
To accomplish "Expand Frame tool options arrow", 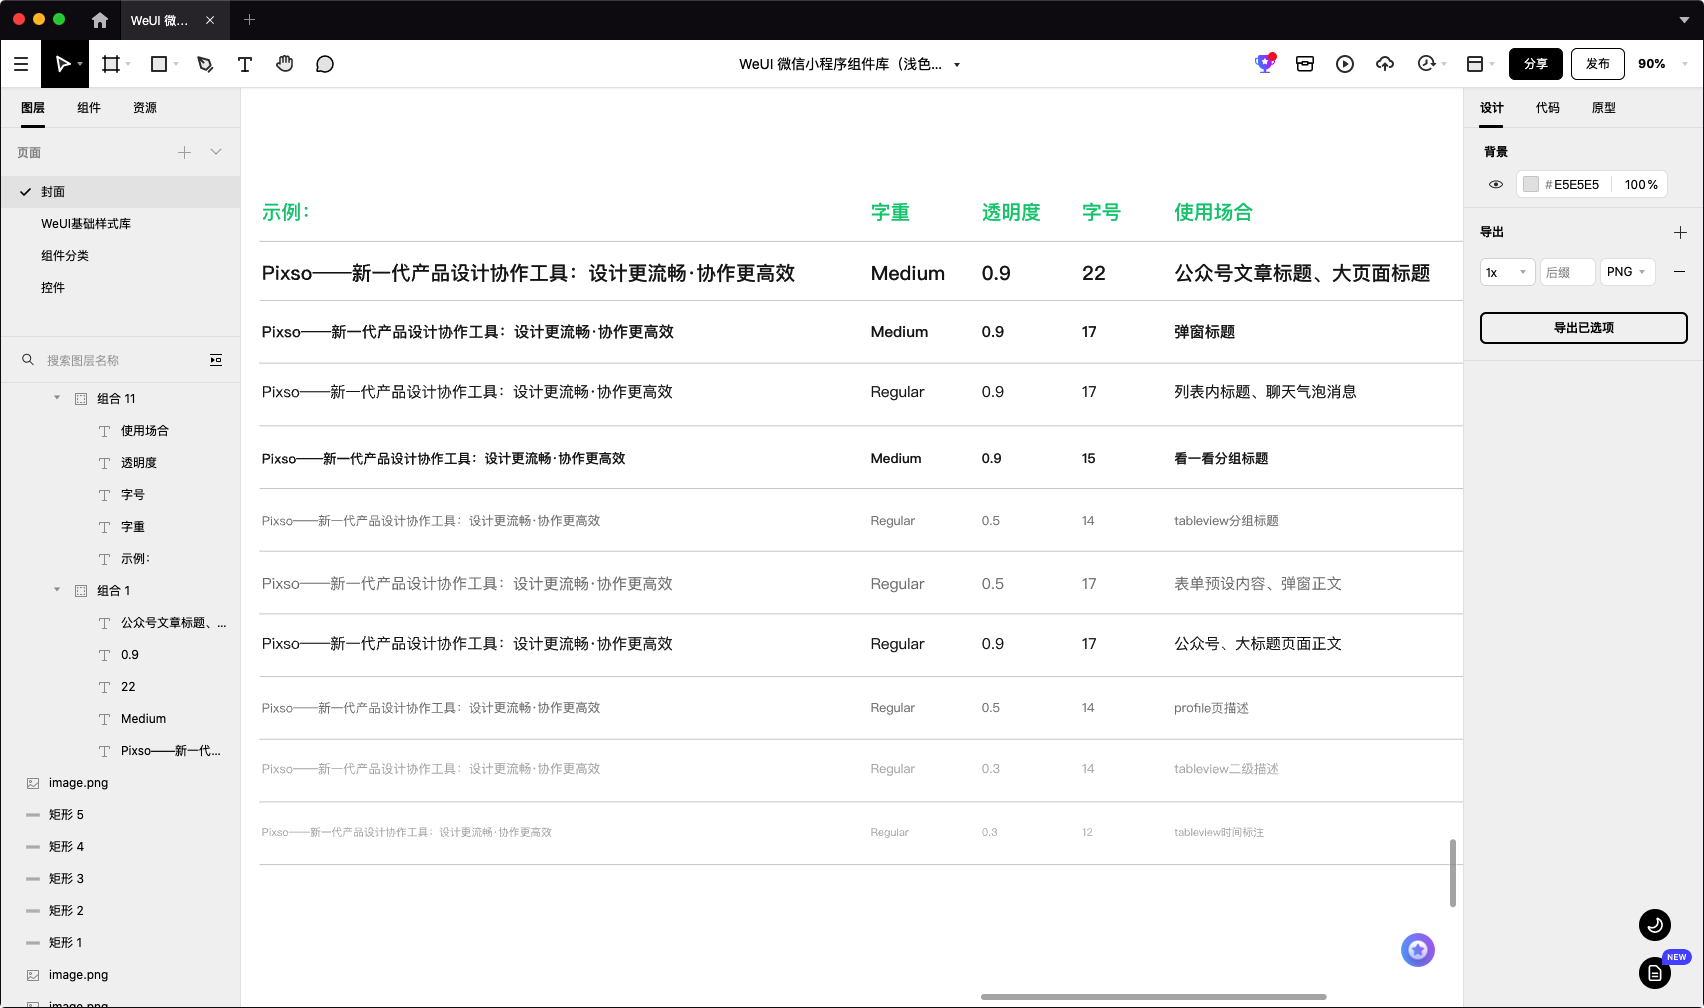I will [x=128, y=65].
